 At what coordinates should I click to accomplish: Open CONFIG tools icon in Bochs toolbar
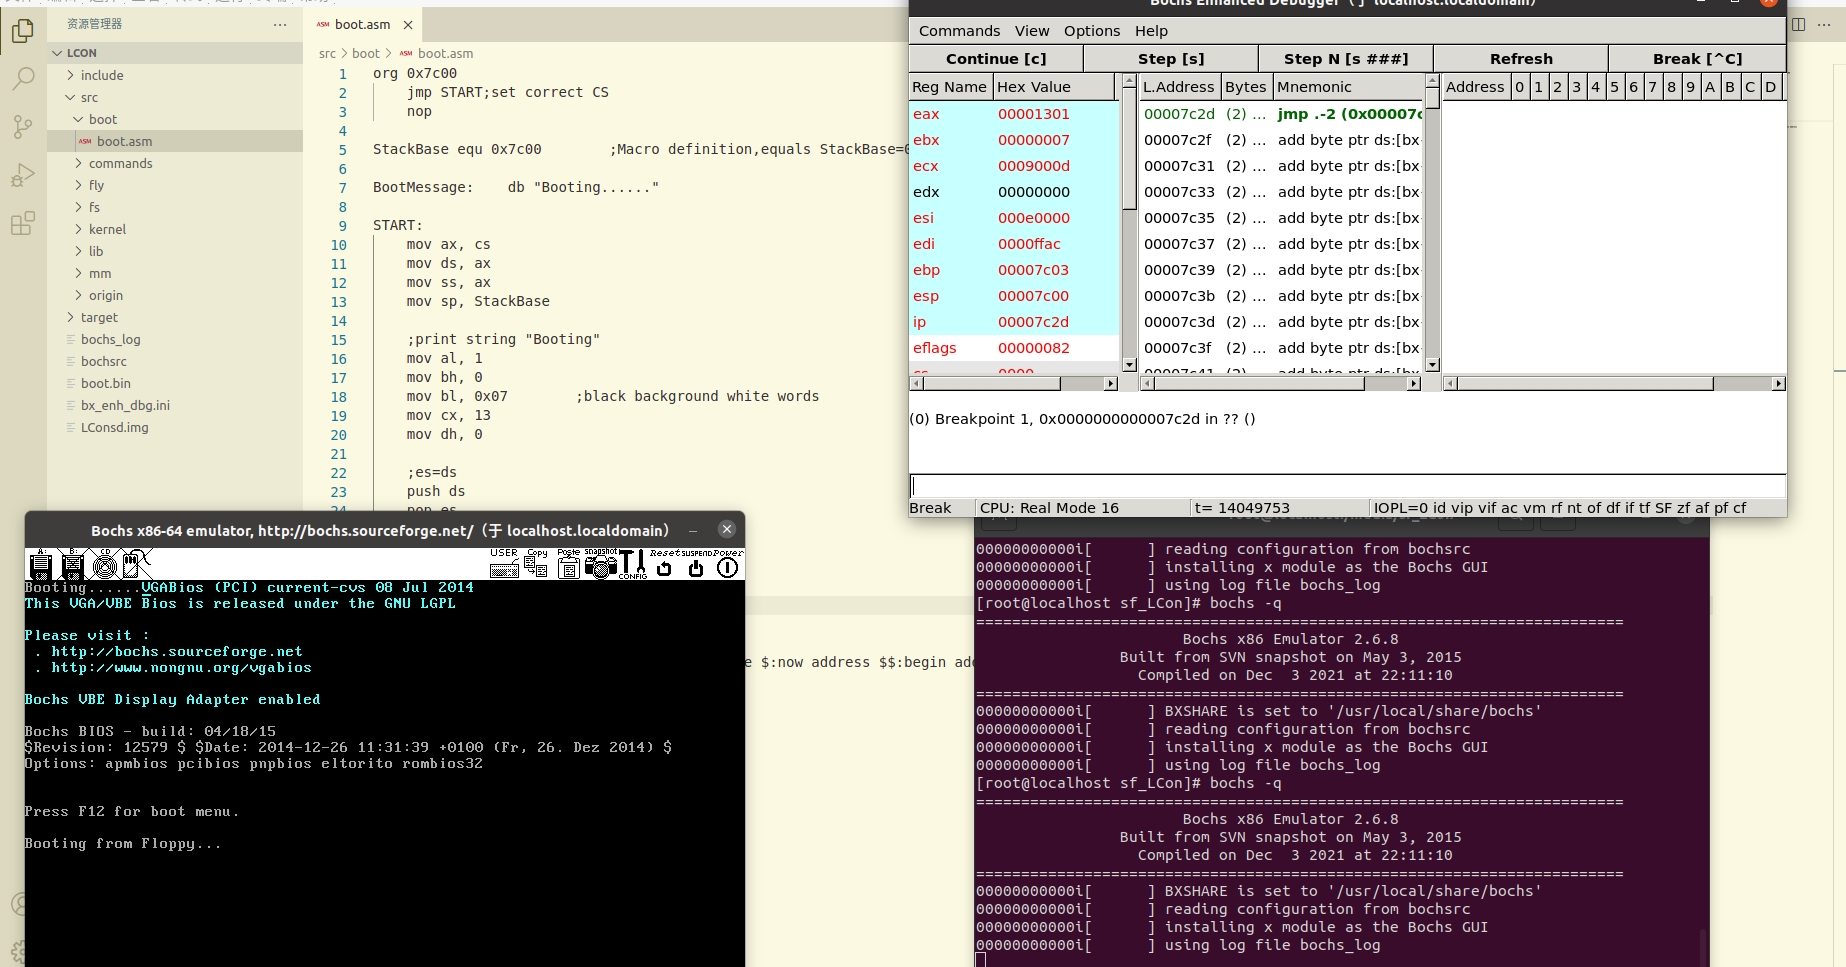pos(633,564)
